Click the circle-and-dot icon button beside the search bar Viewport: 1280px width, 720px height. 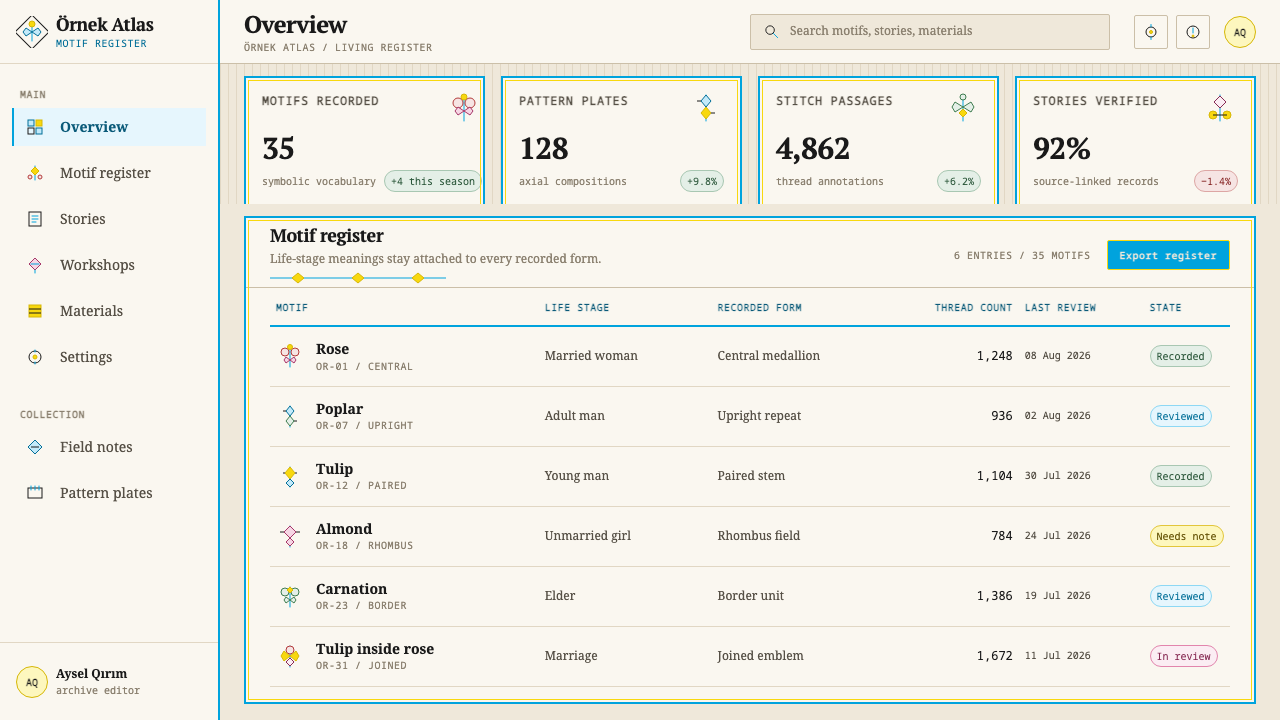click(x=1151, y=32)
